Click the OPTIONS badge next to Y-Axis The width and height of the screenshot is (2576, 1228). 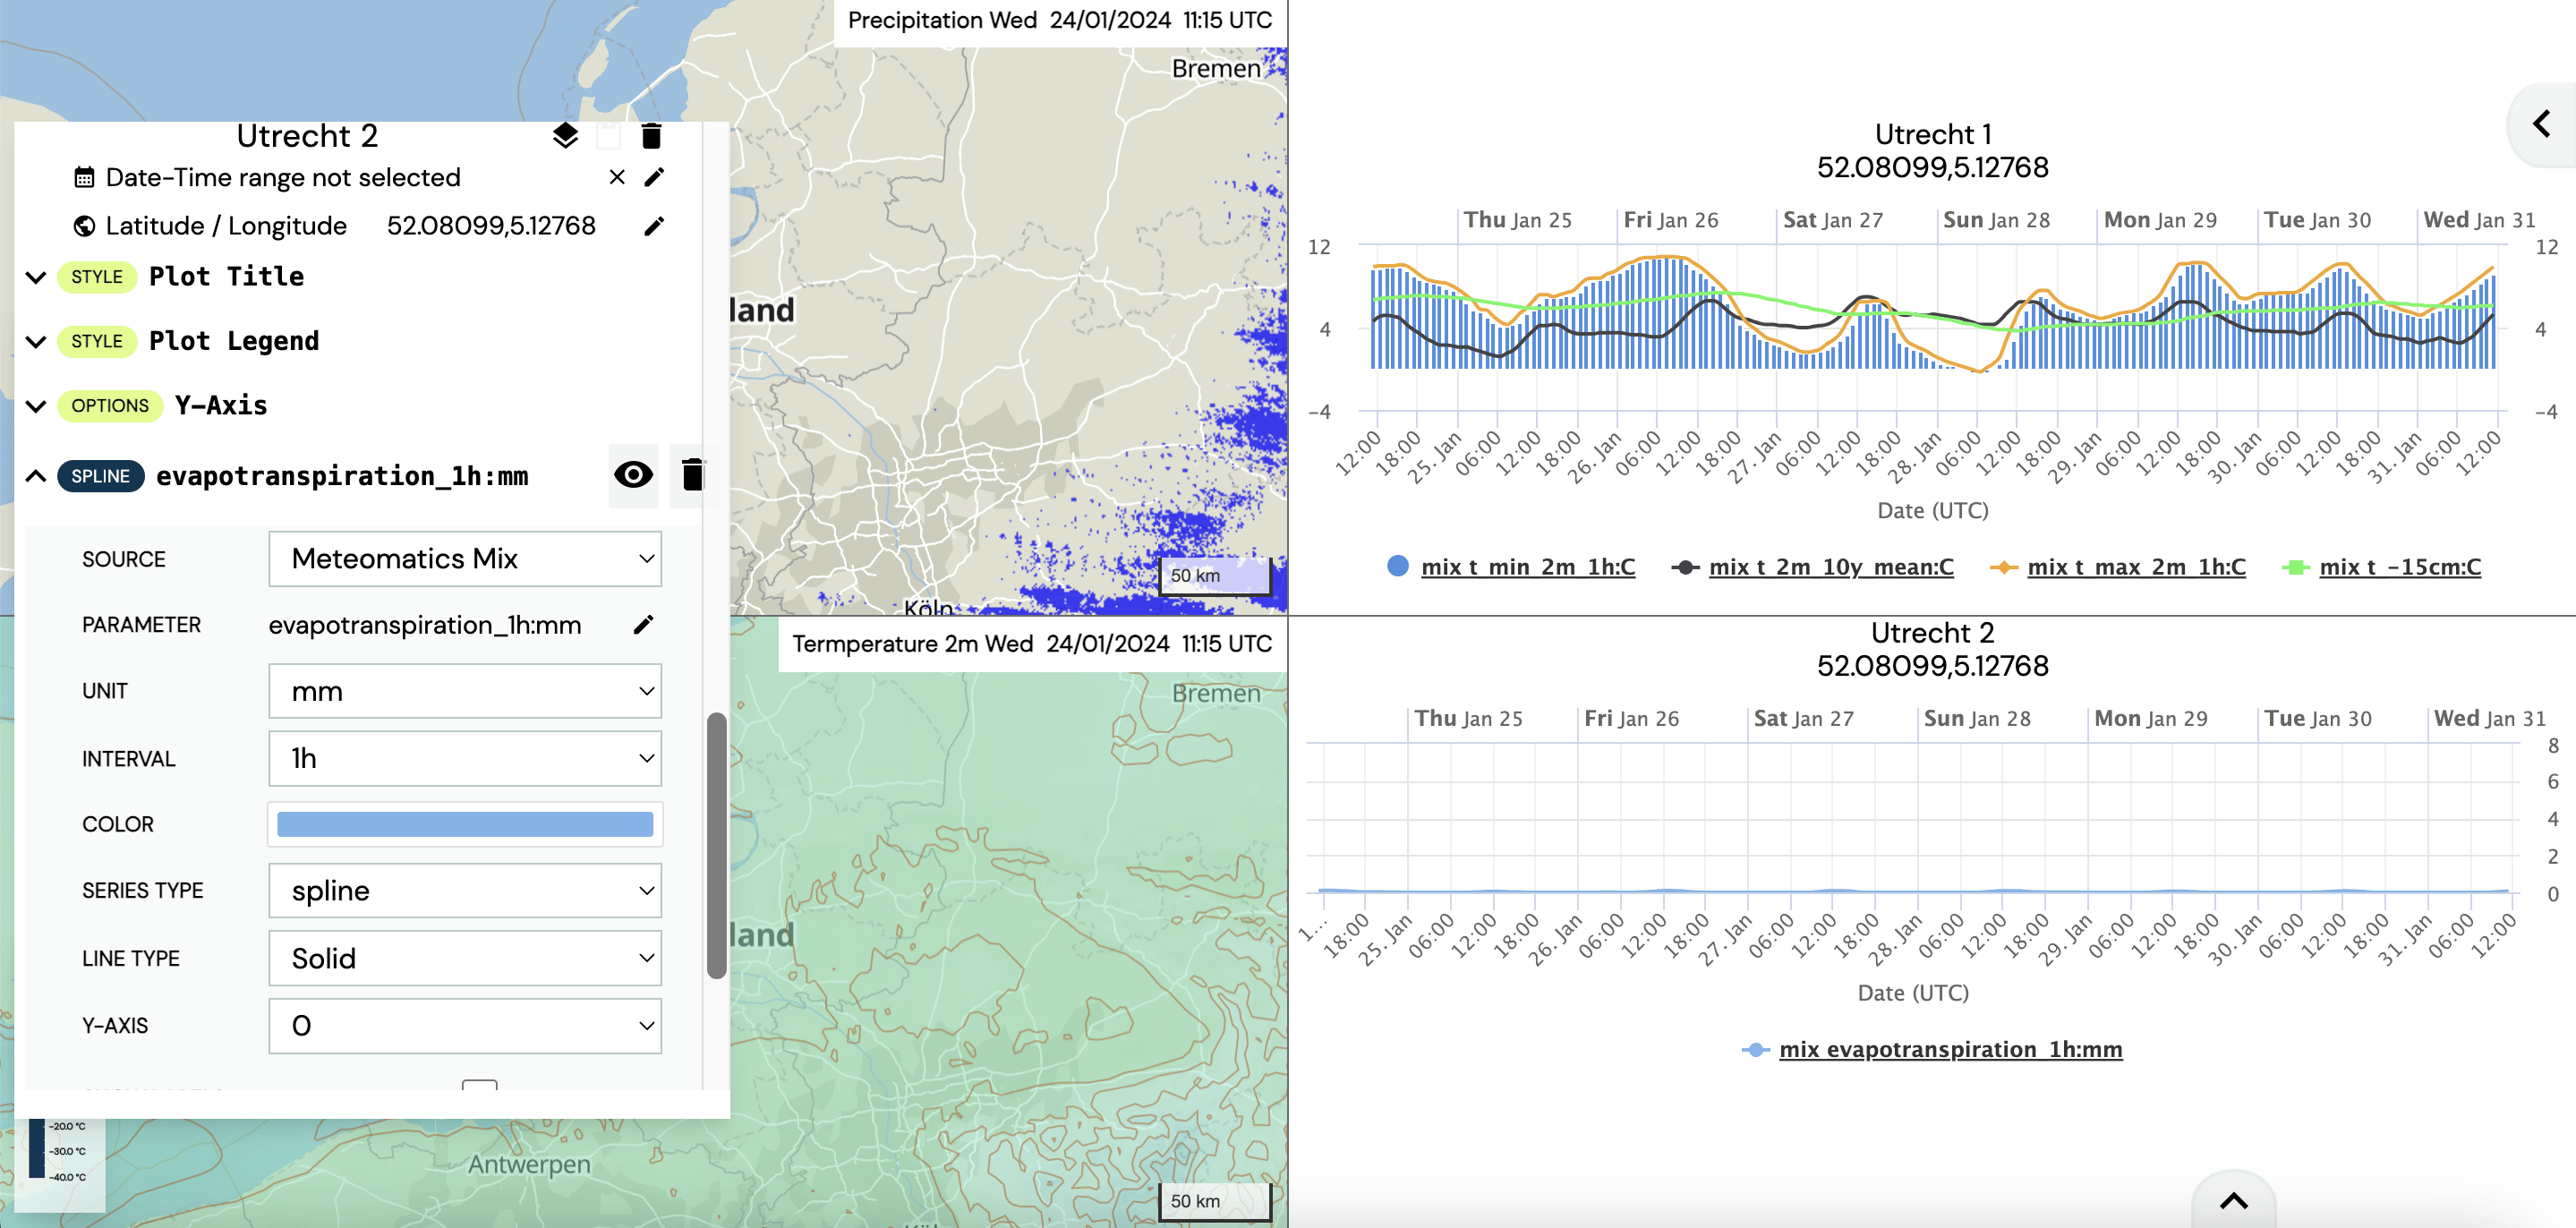pyautogui.click(x=110, y=406)
